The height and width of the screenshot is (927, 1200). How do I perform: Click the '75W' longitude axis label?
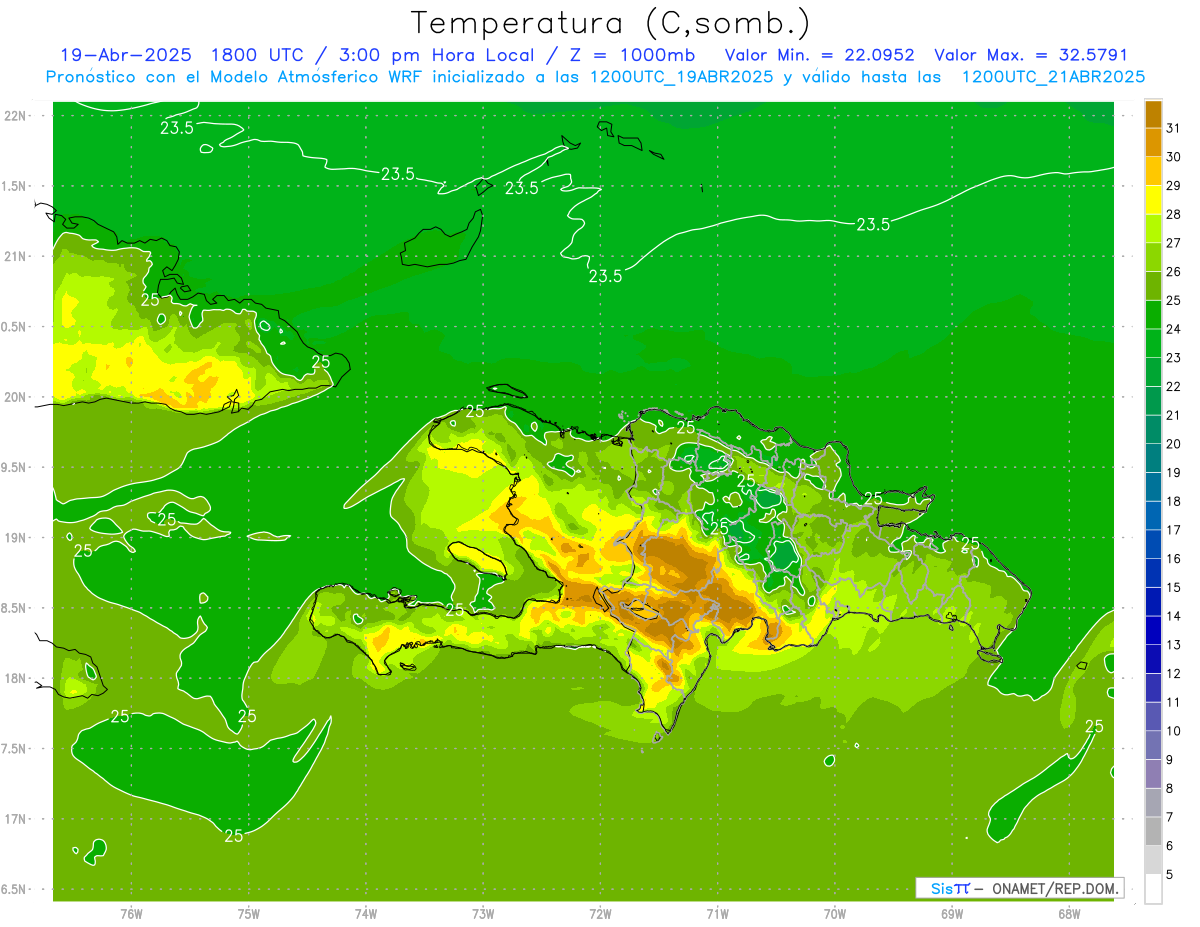(248, 914)
